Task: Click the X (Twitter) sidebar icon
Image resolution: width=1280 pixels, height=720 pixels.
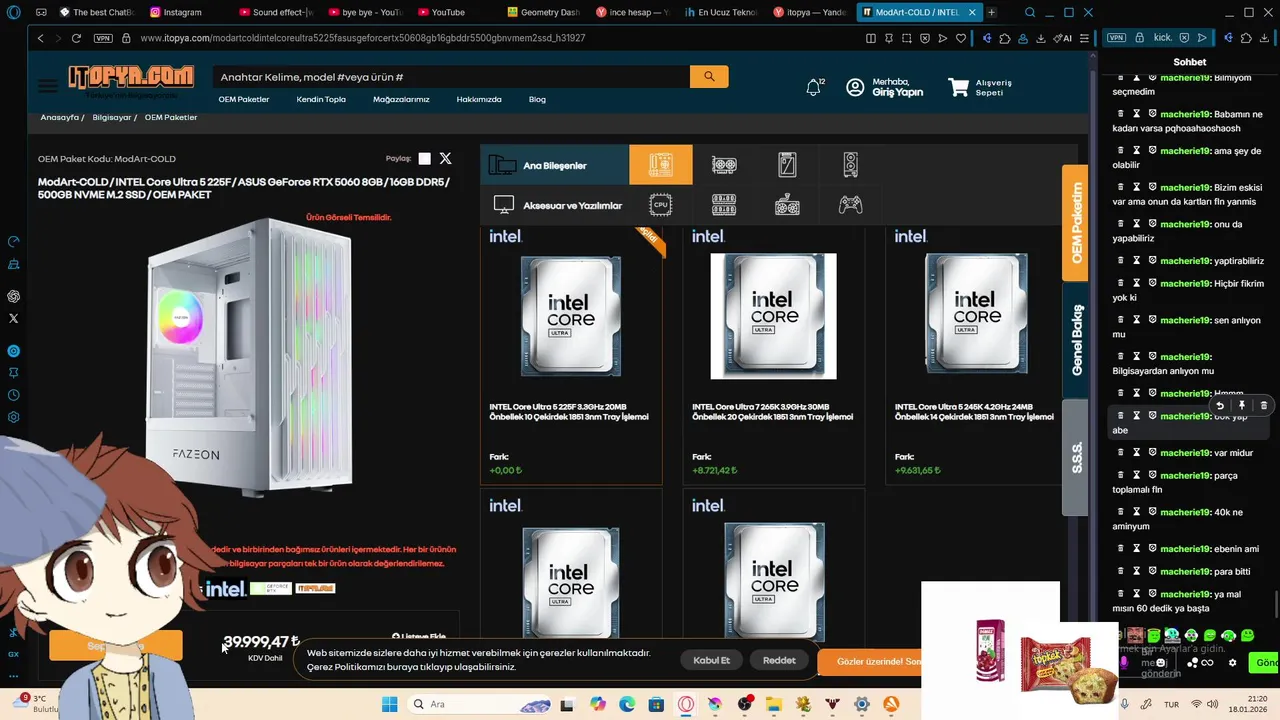Action: (x=13, y=318)
